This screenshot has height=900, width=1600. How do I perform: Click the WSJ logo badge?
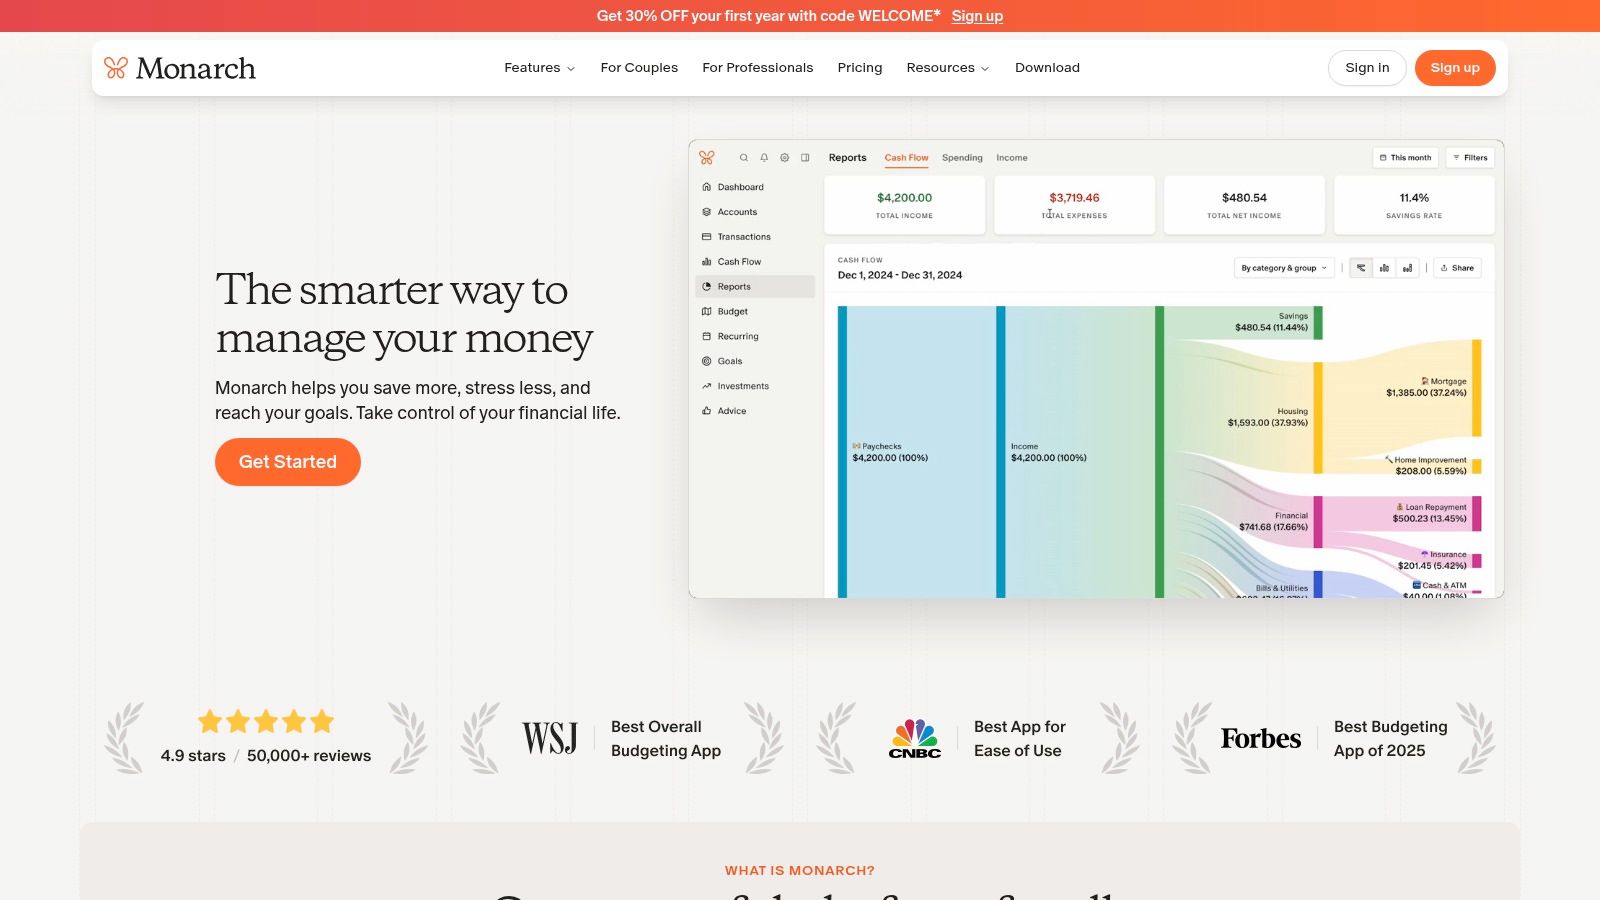549,739
